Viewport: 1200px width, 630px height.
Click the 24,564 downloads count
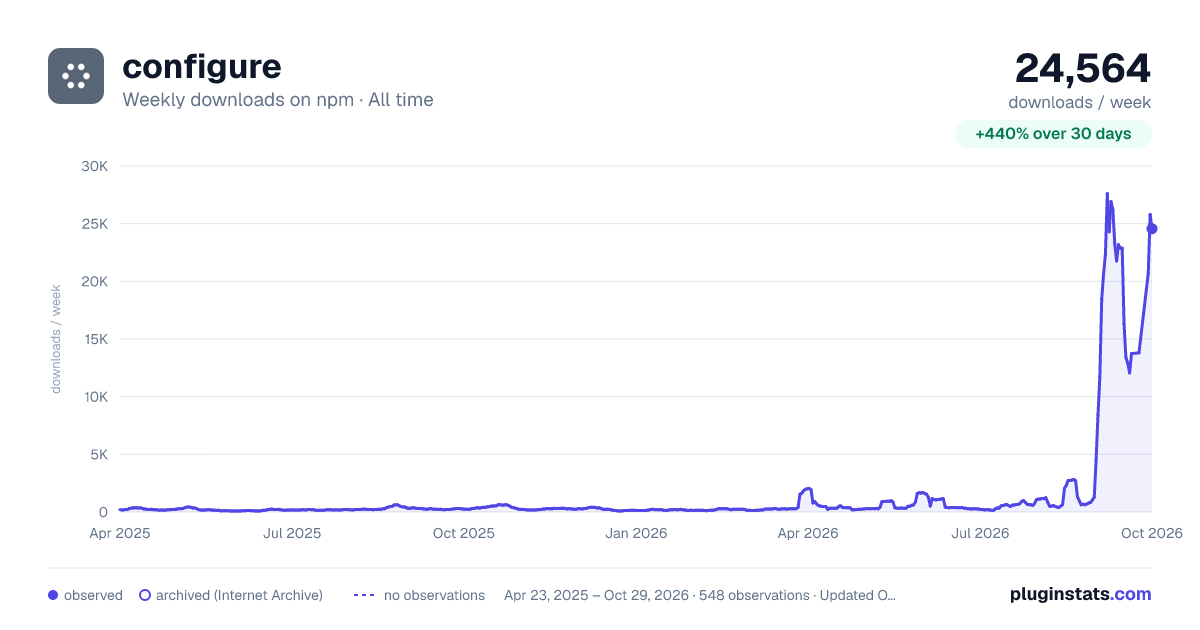pos(1083,68)
